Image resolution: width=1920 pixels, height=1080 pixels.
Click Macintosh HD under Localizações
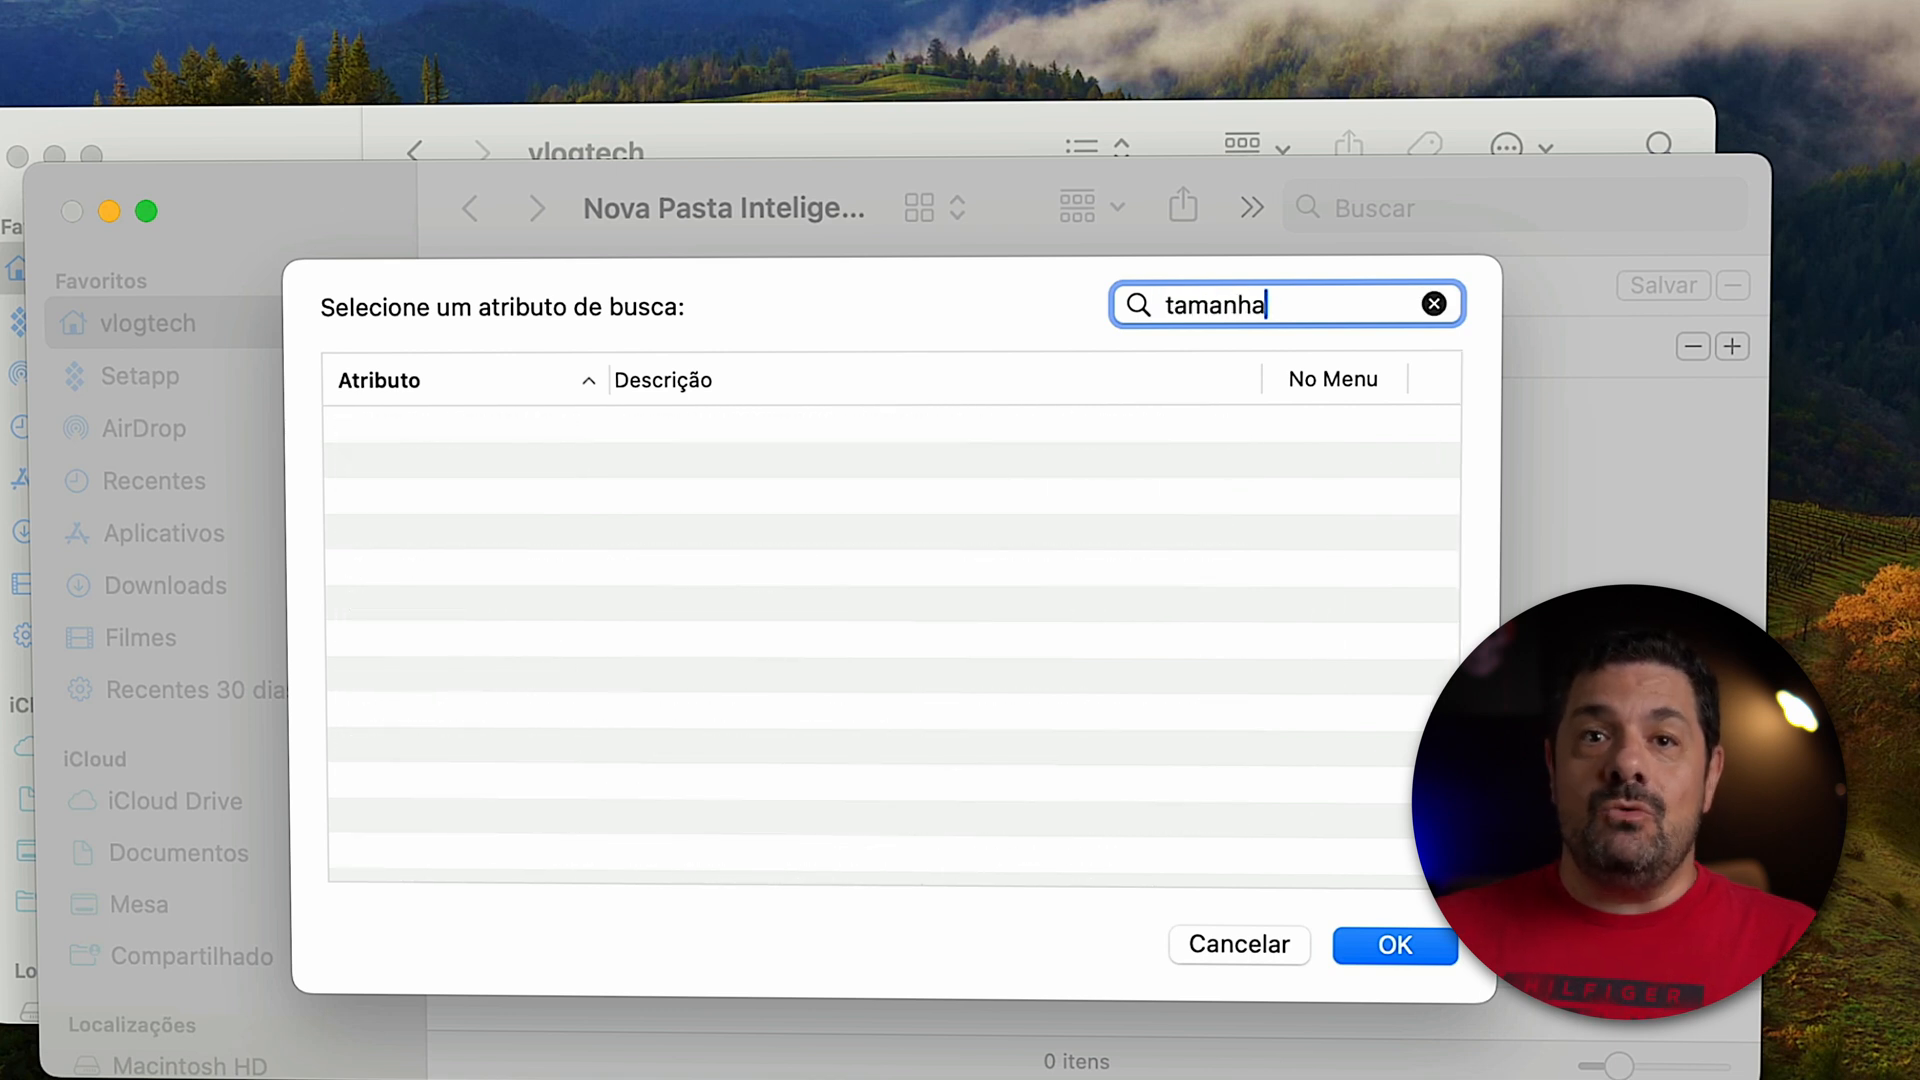pos(191,1067)
